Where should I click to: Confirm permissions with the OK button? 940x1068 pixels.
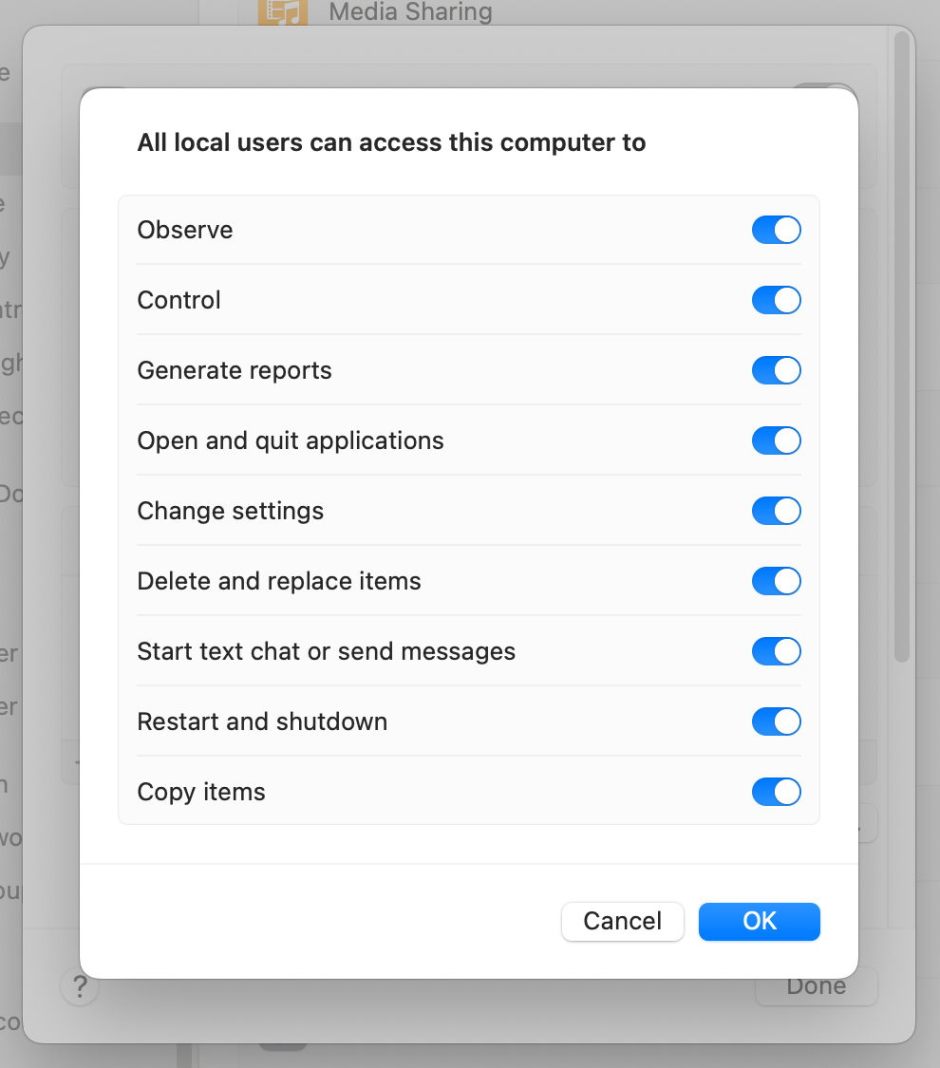(759, 921)
